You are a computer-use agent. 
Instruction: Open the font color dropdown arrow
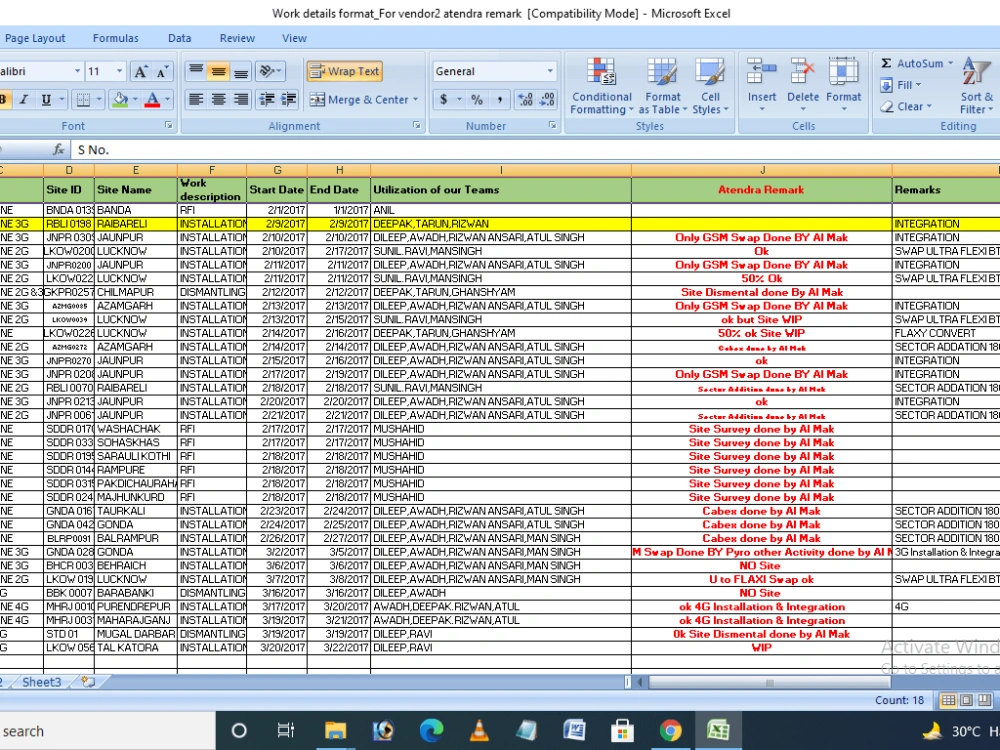[x=167, y=99]
